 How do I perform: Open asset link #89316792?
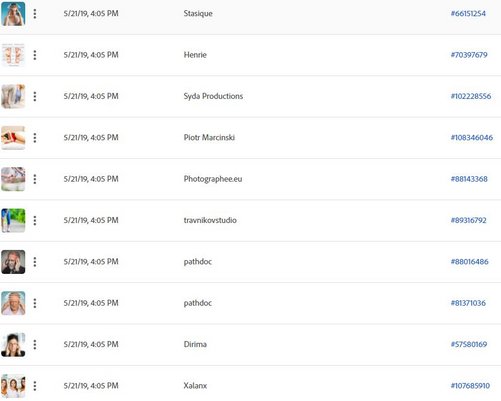pos(468,220)
